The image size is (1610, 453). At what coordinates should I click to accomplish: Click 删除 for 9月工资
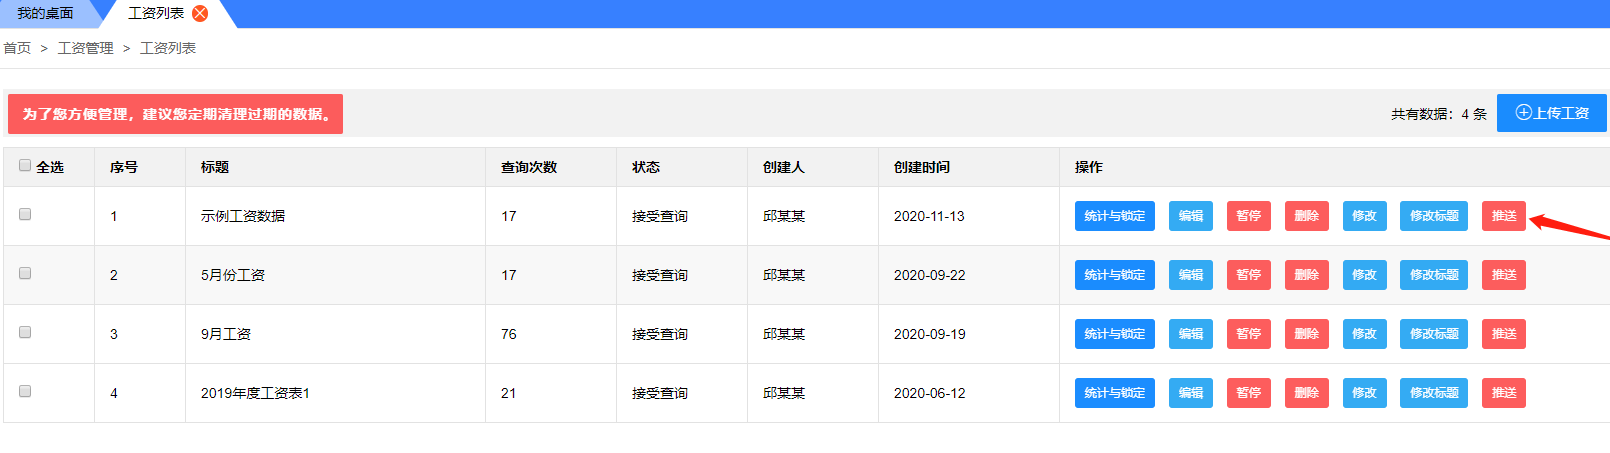click(1307, 334)
